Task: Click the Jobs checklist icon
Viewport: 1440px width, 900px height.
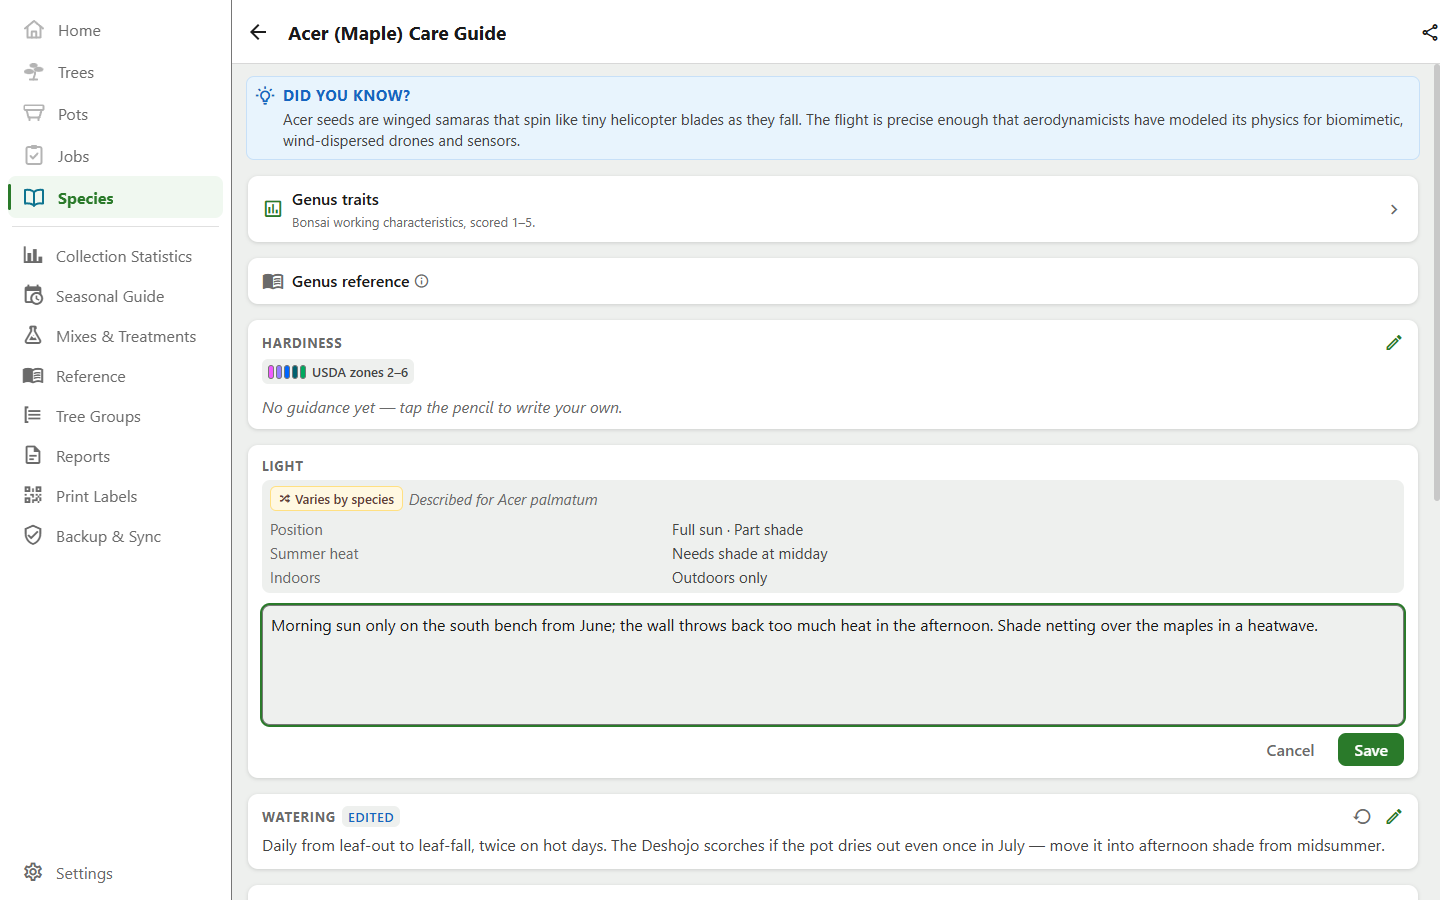Action: 34,156
